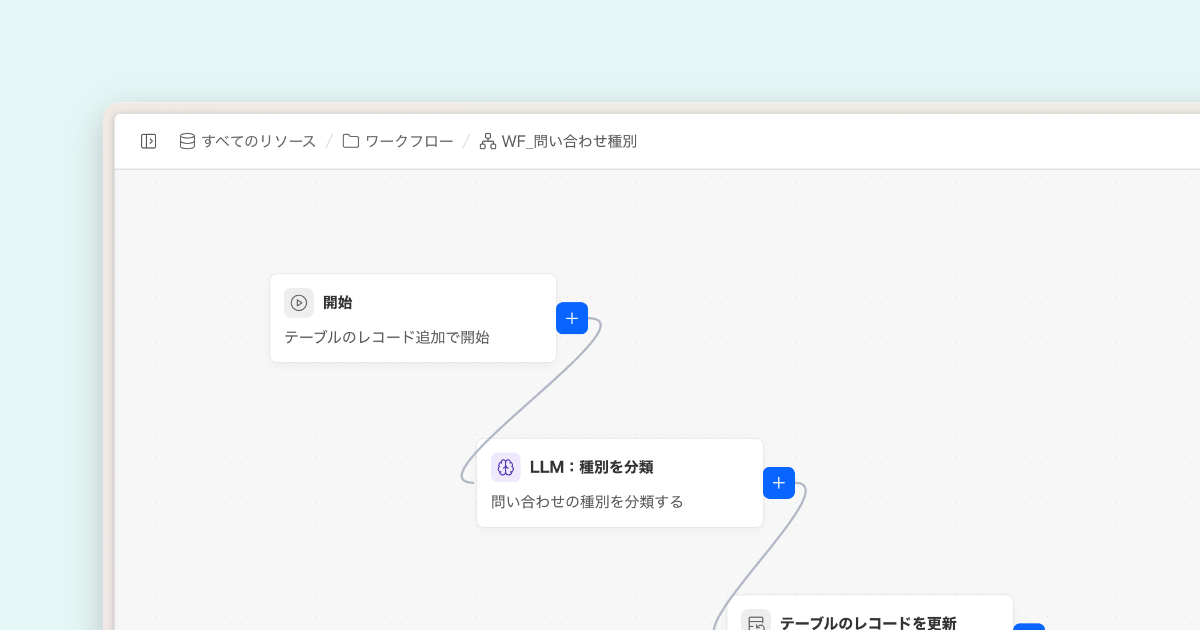Add a step after テーブルのレコードを更新 node

pyautogui.click(x=1029, y=627)
